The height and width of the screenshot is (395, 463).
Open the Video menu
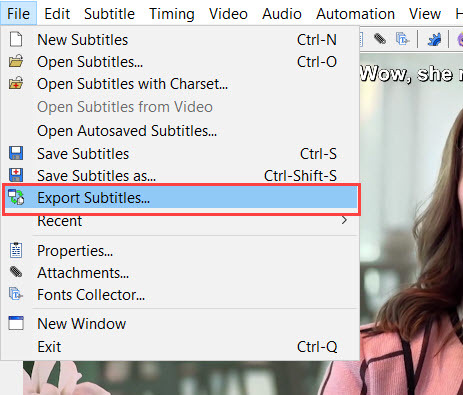click(x=228, y=14)
